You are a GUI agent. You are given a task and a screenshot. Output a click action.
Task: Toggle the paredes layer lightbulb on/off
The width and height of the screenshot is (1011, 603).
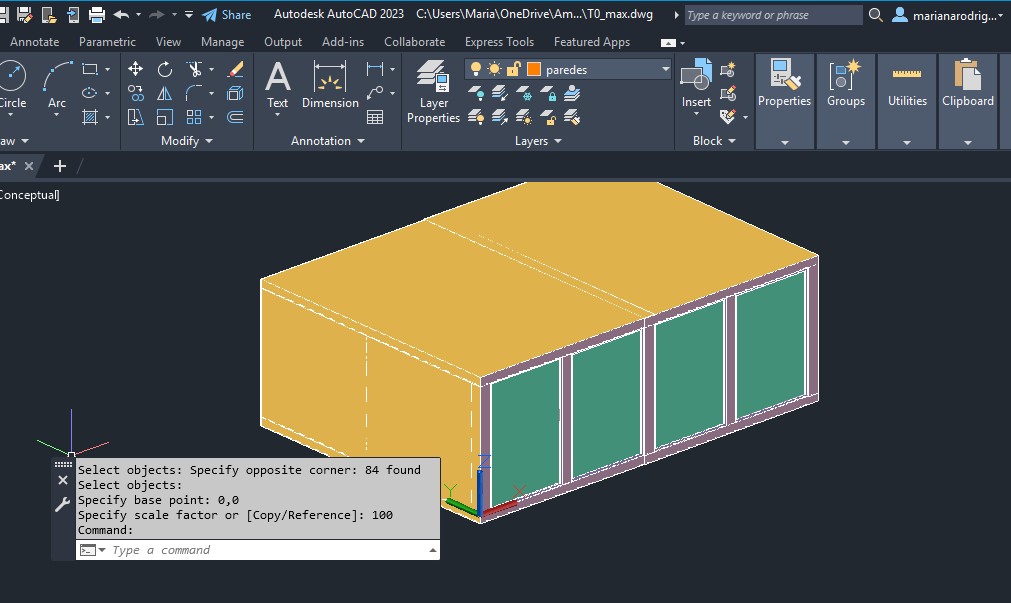476,70
